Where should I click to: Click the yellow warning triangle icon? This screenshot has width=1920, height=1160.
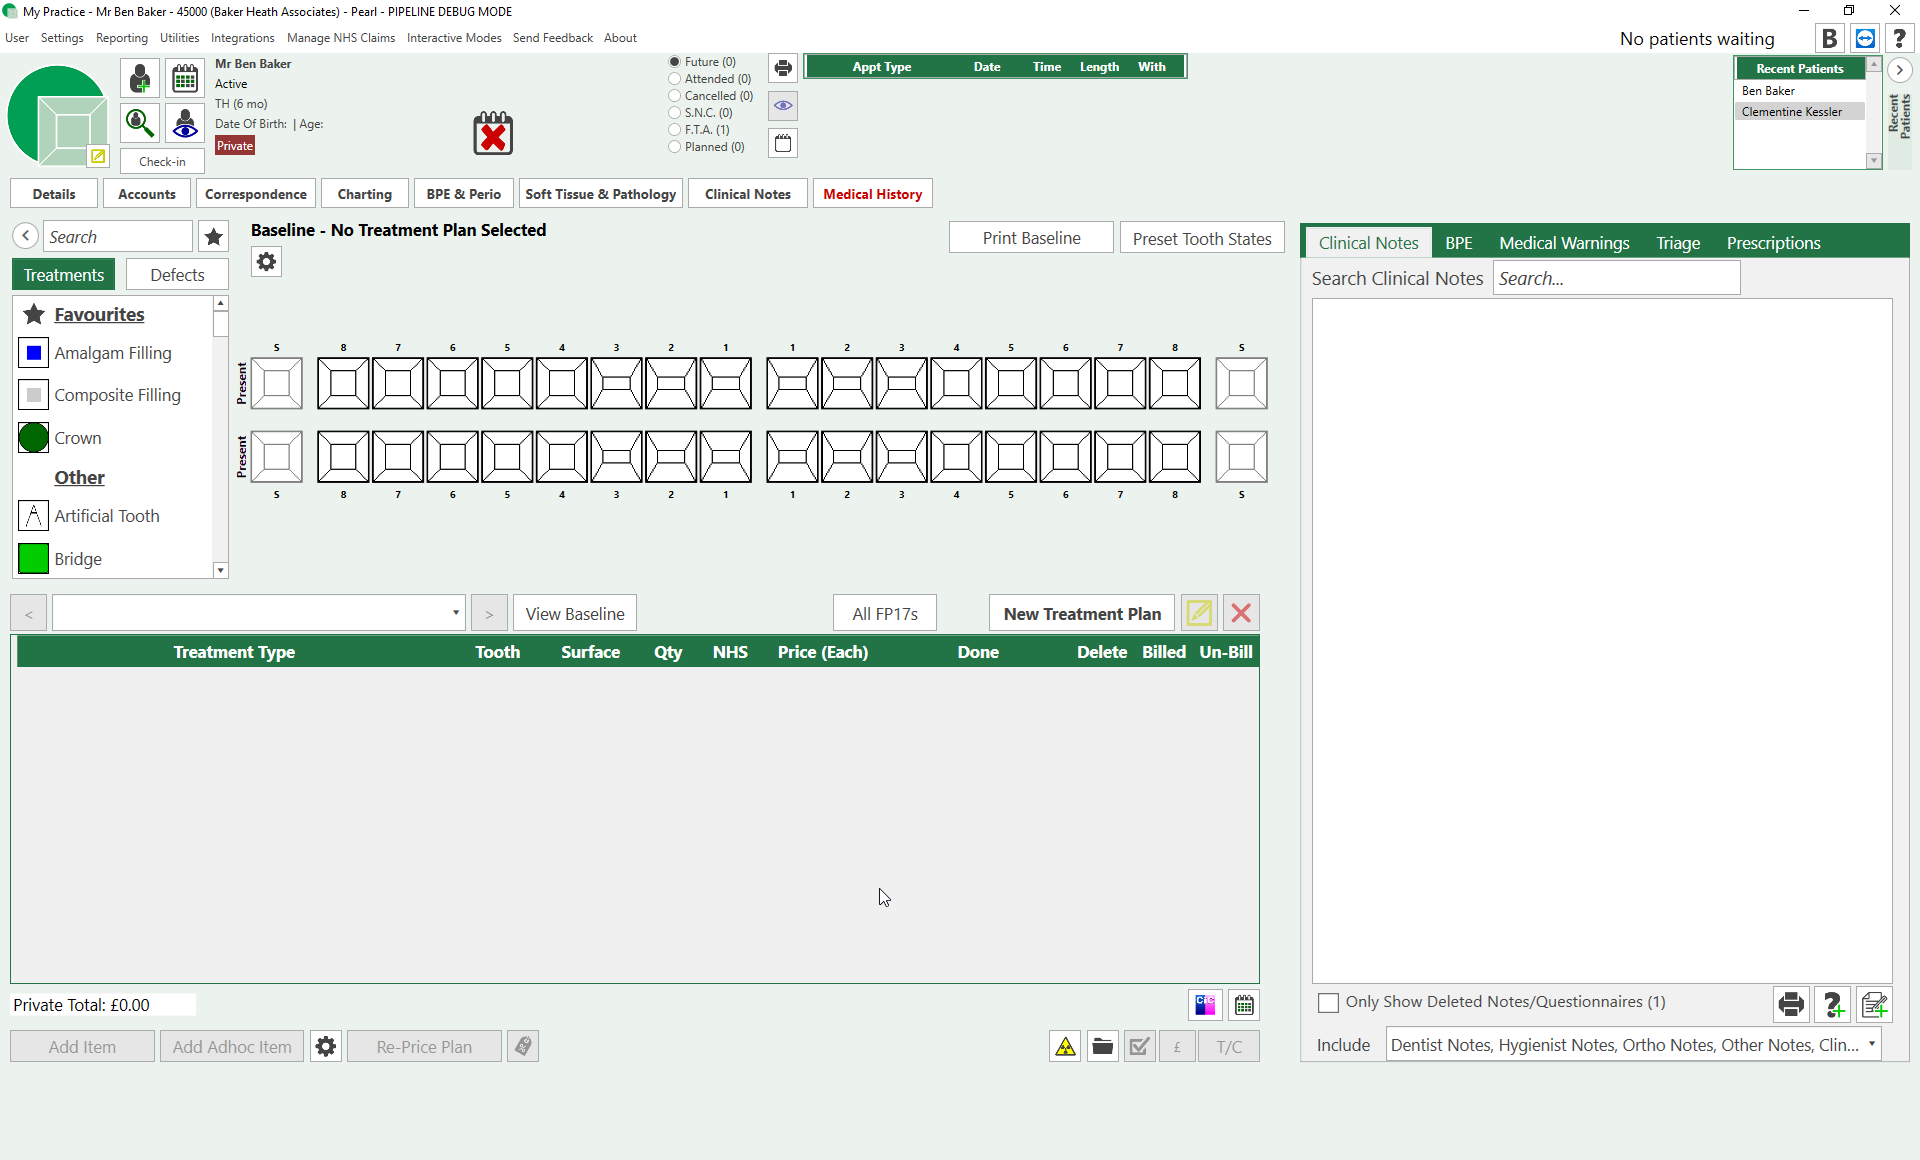tap(1065, 1047)
